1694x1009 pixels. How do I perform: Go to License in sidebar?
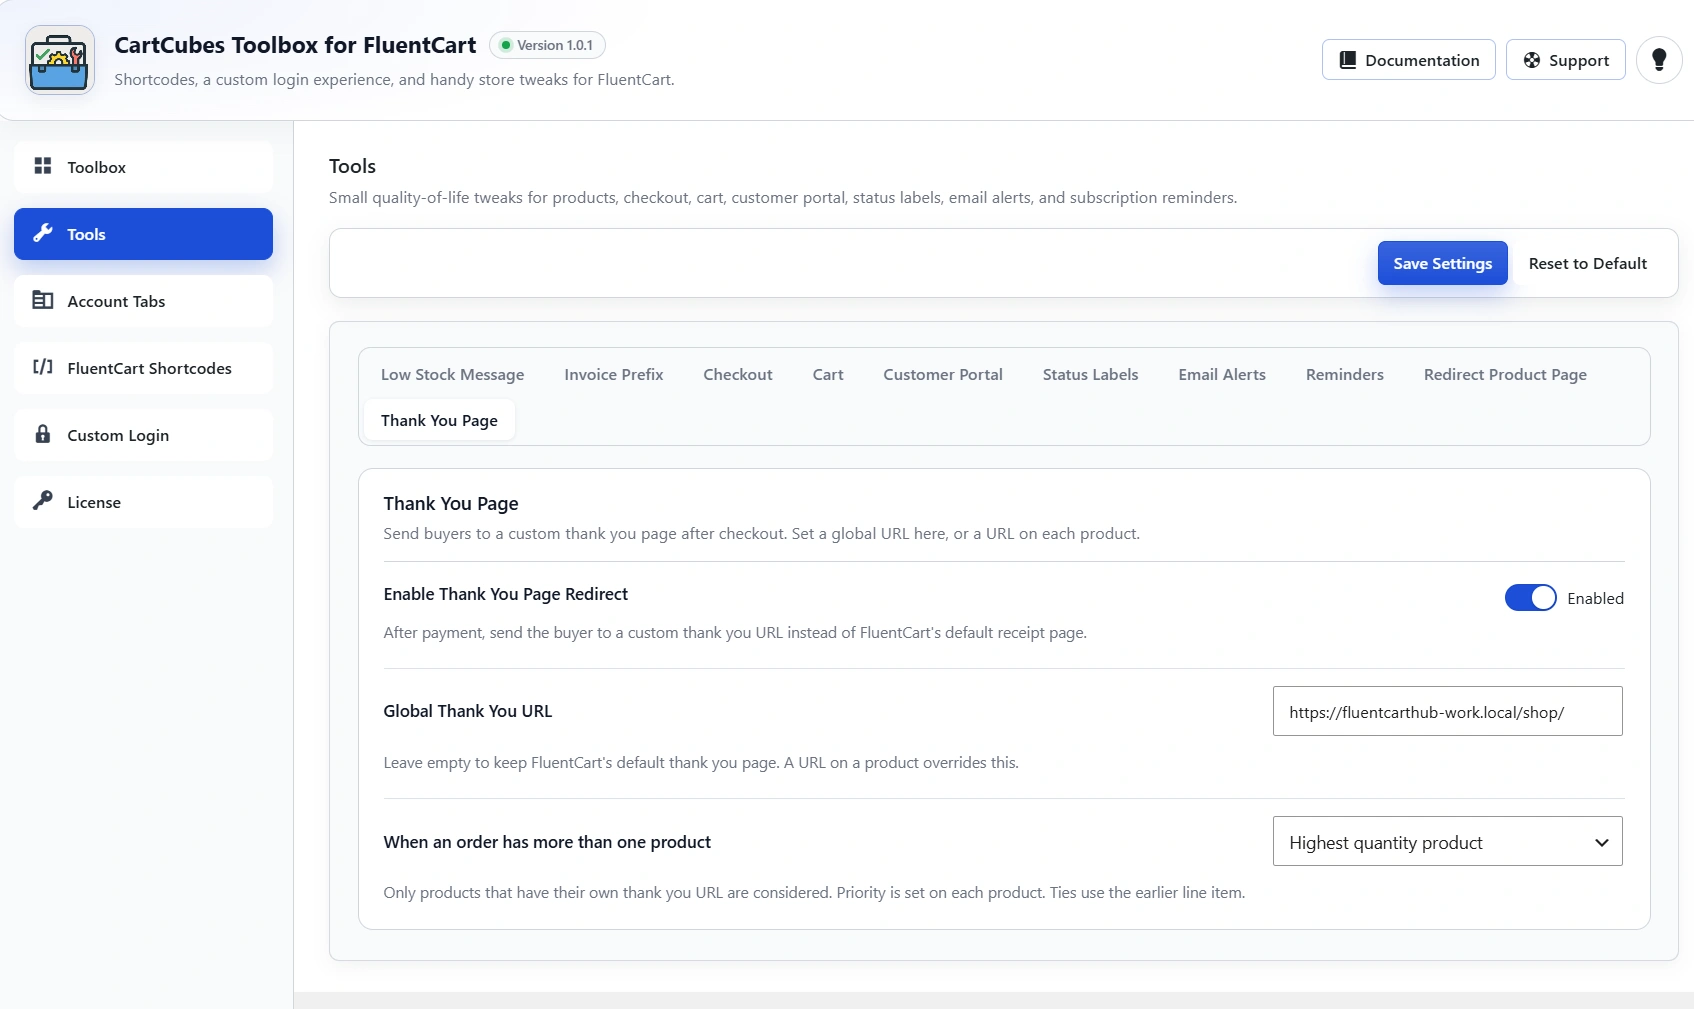[143, 502]
